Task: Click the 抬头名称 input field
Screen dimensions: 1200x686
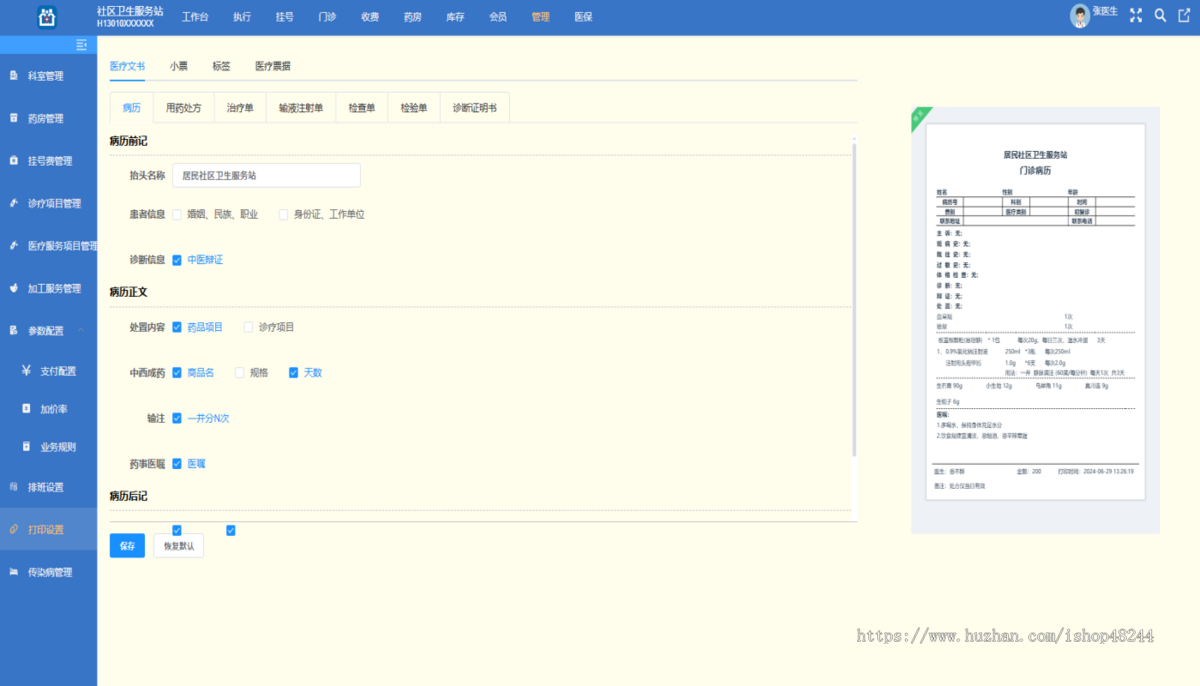Action: point(266,175)
